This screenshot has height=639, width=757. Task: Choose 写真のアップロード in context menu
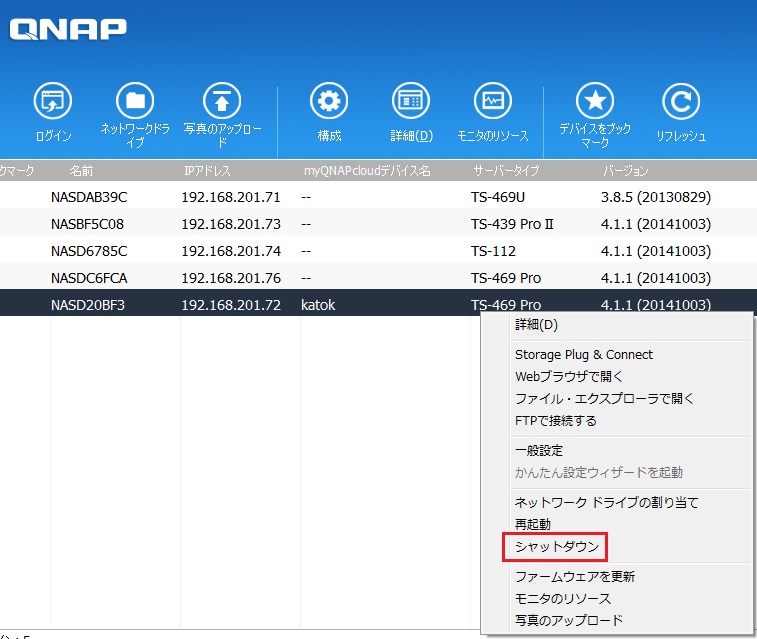click(x=569, y=620)
